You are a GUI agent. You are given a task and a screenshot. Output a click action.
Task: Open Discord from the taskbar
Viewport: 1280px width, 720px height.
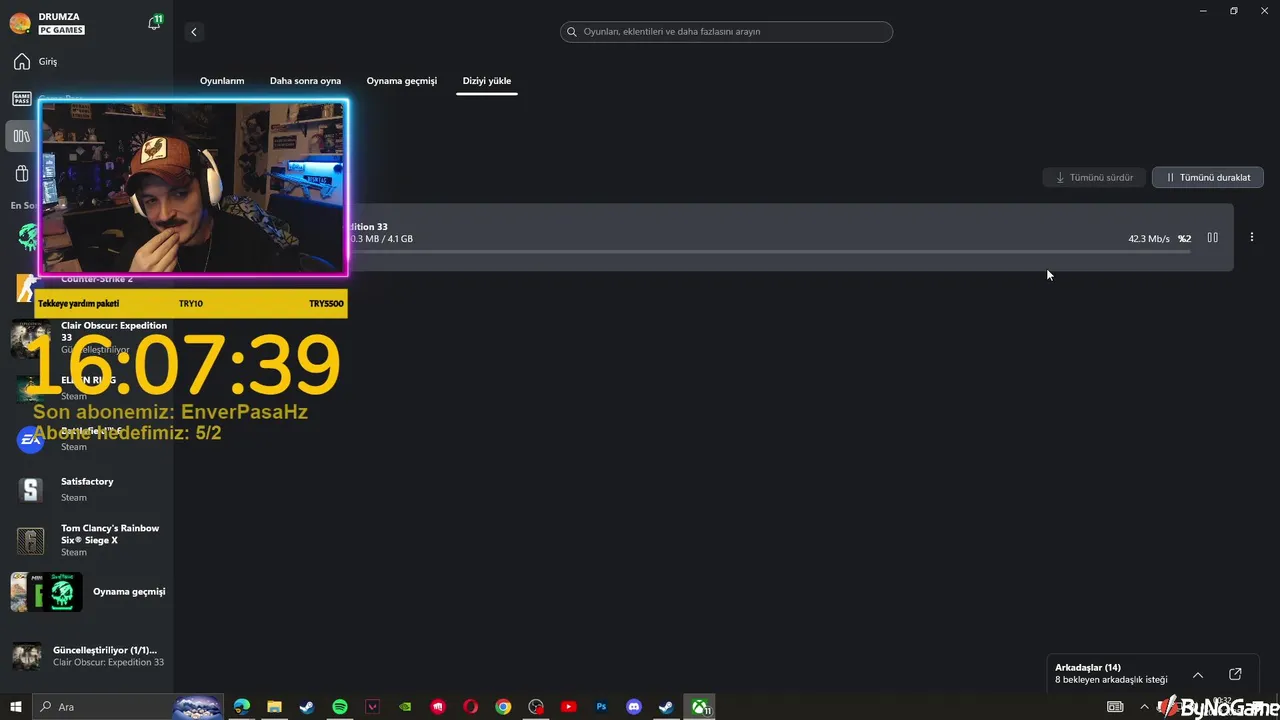point(633,707)
